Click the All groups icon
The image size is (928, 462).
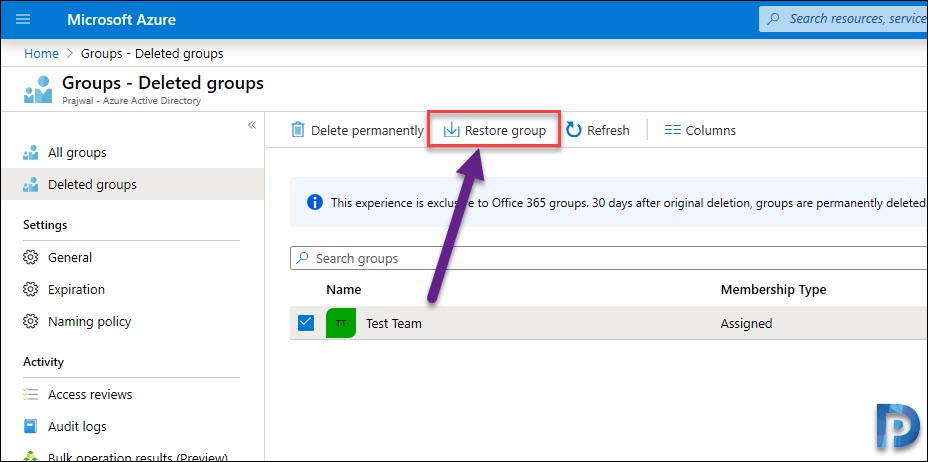coord(30,153)
